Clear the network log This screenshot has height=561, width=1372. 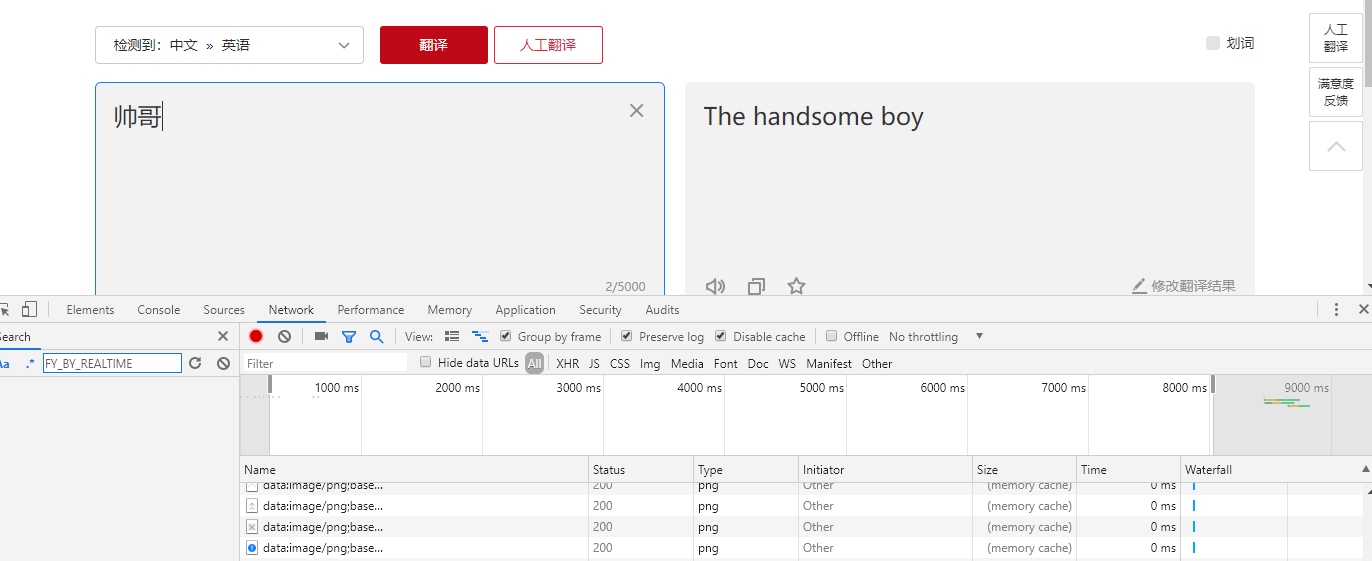284,337
